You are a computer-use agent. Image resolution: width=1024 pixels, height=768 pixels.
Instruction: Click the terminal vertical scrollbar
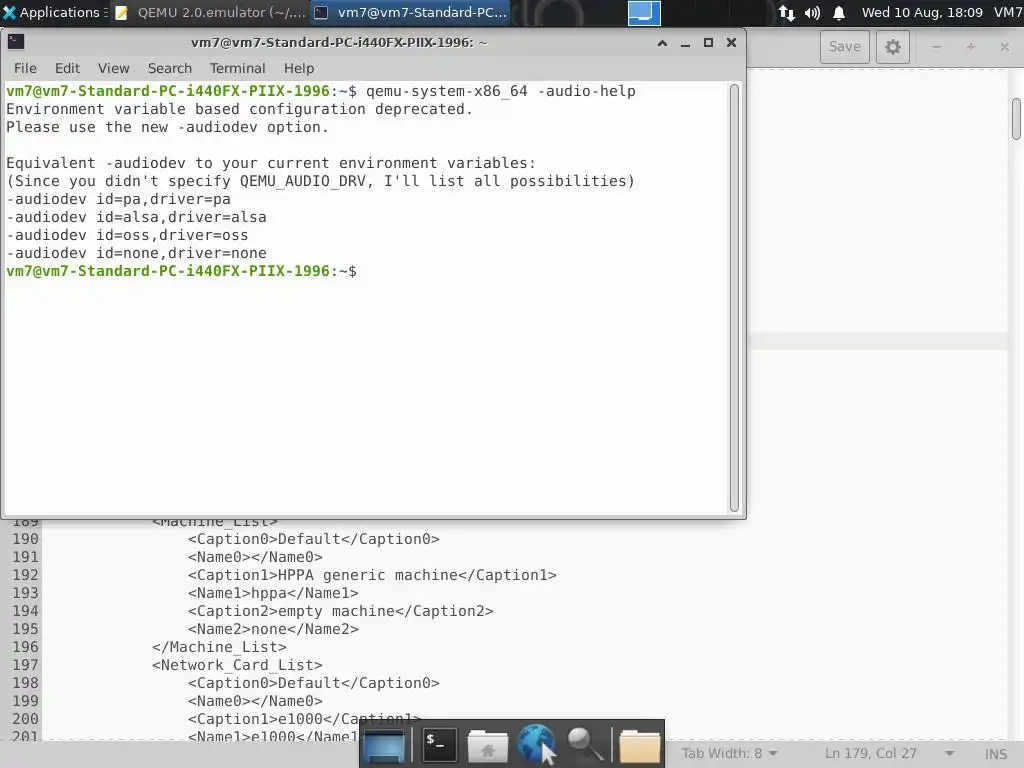[x=734, y=298]
